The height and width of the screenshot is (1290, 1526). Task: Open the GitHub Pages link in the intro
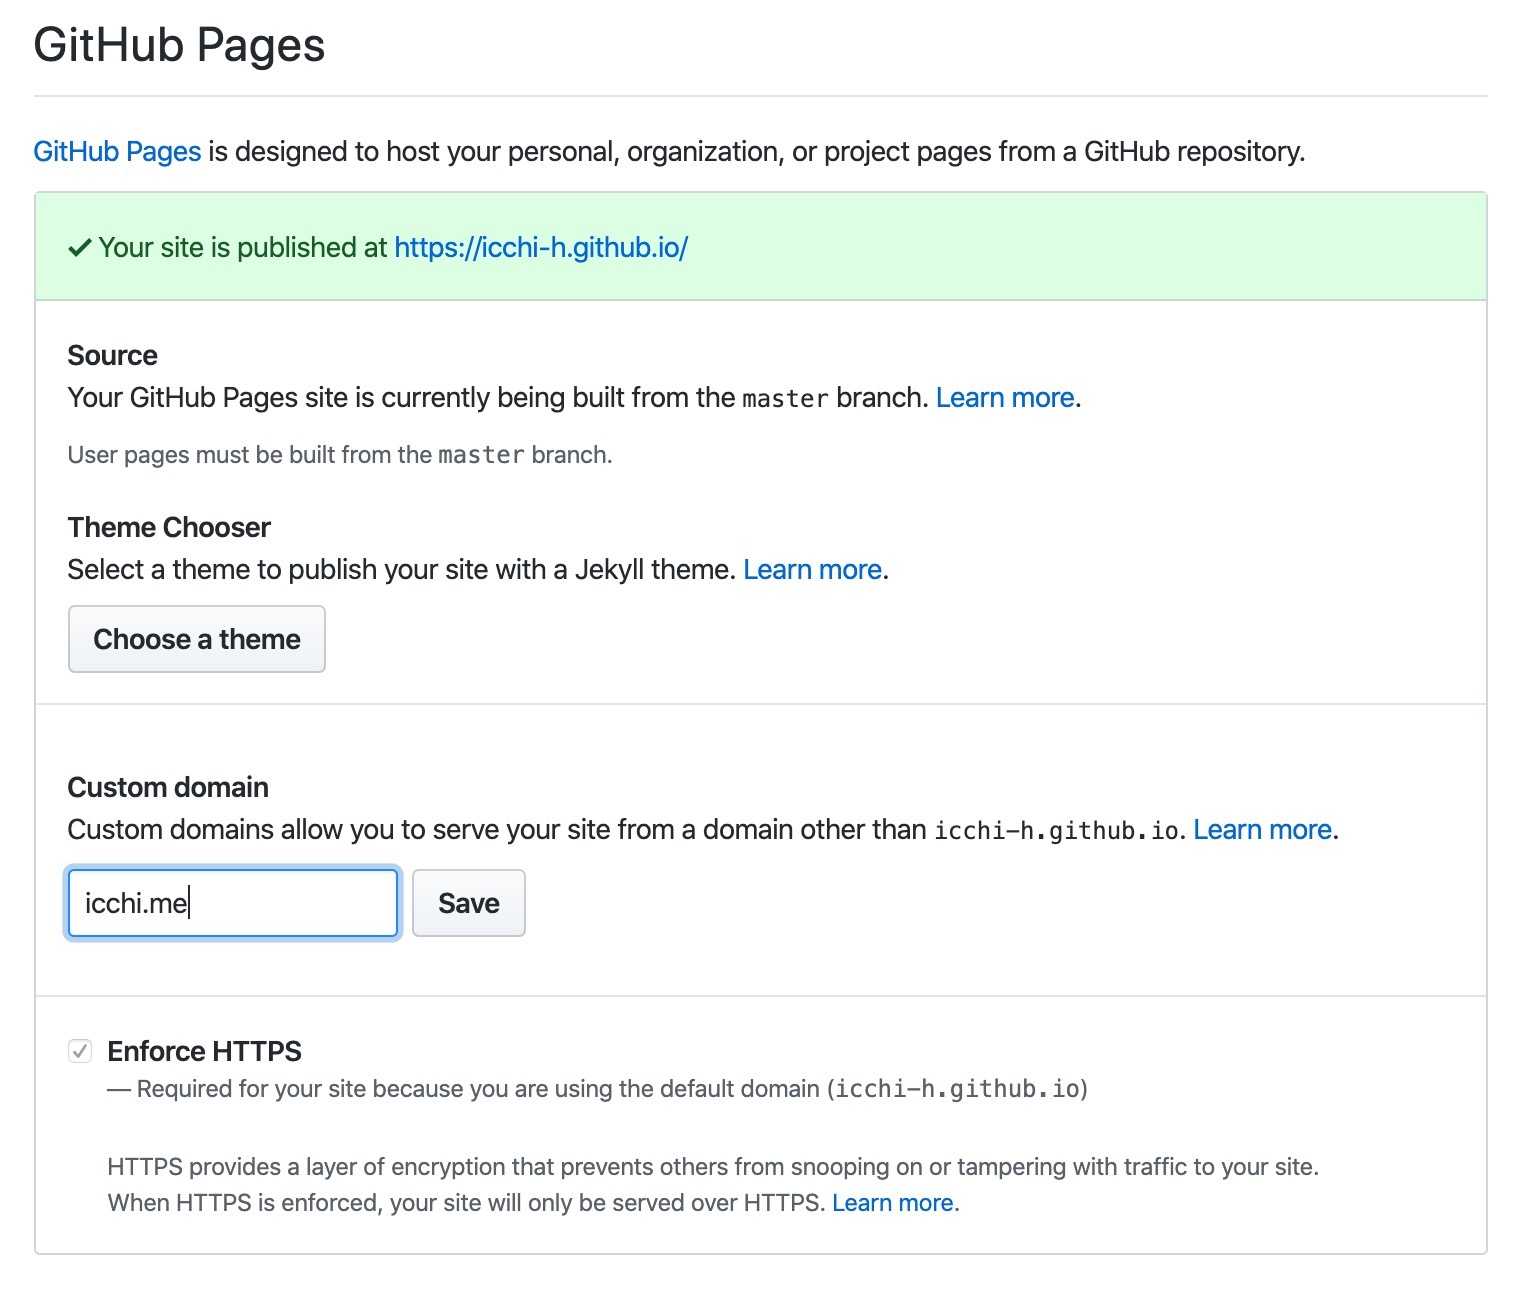(116, 152)
